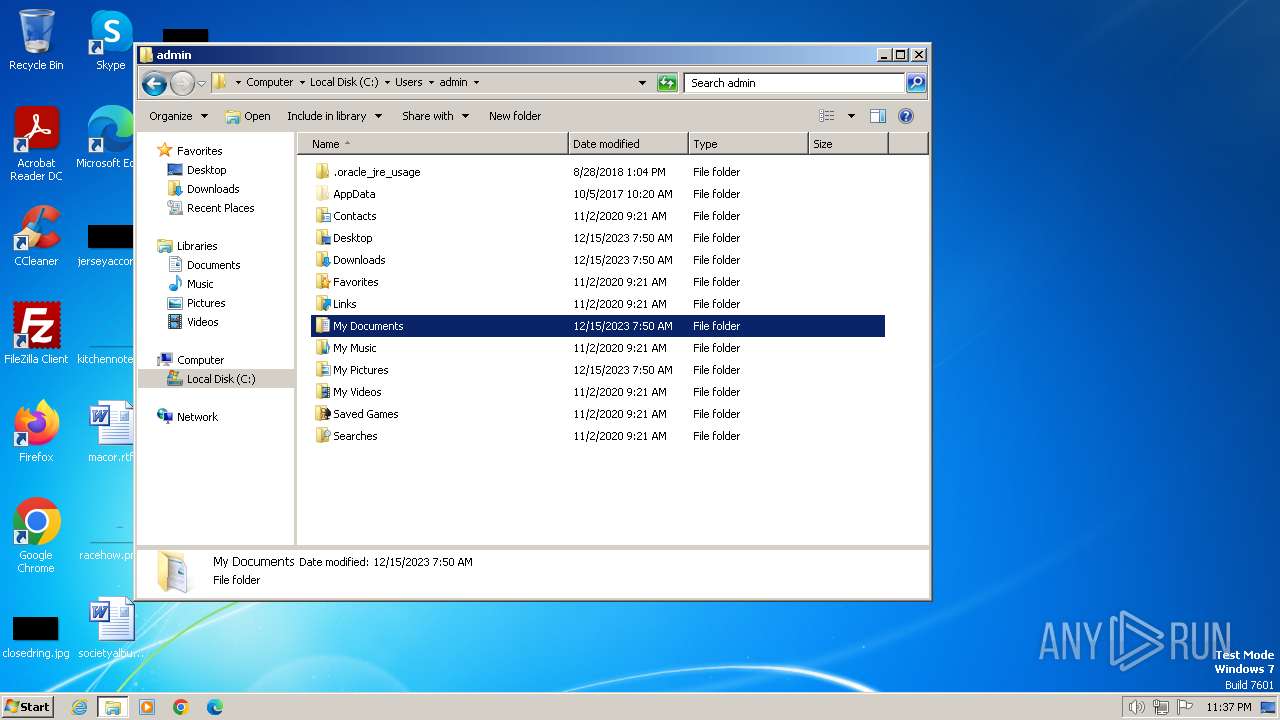Sort by the Name column header
This screenshot has width=1280, height=720.
(x=432, y=144)
